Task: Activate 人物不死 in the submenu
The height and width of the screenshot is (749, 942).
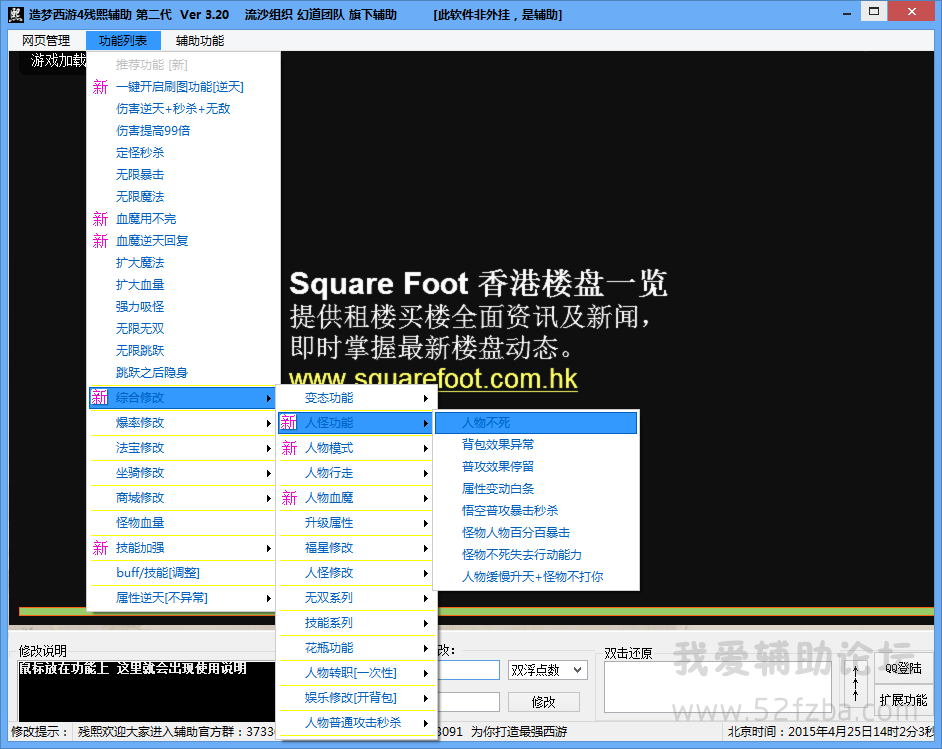Action: click(x=536, y=423)
